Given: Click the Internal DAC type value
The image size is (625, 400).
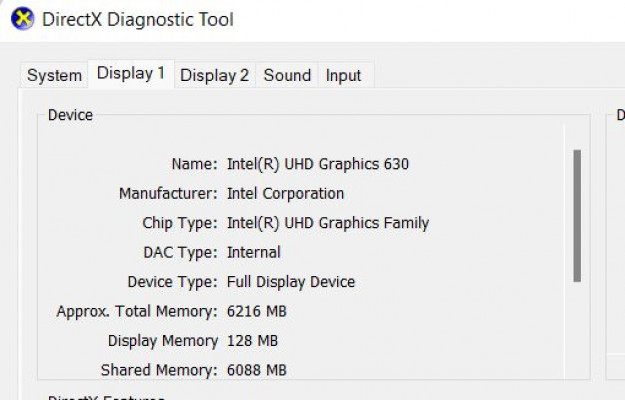Looking at the screenshot, I should [253, 252].
